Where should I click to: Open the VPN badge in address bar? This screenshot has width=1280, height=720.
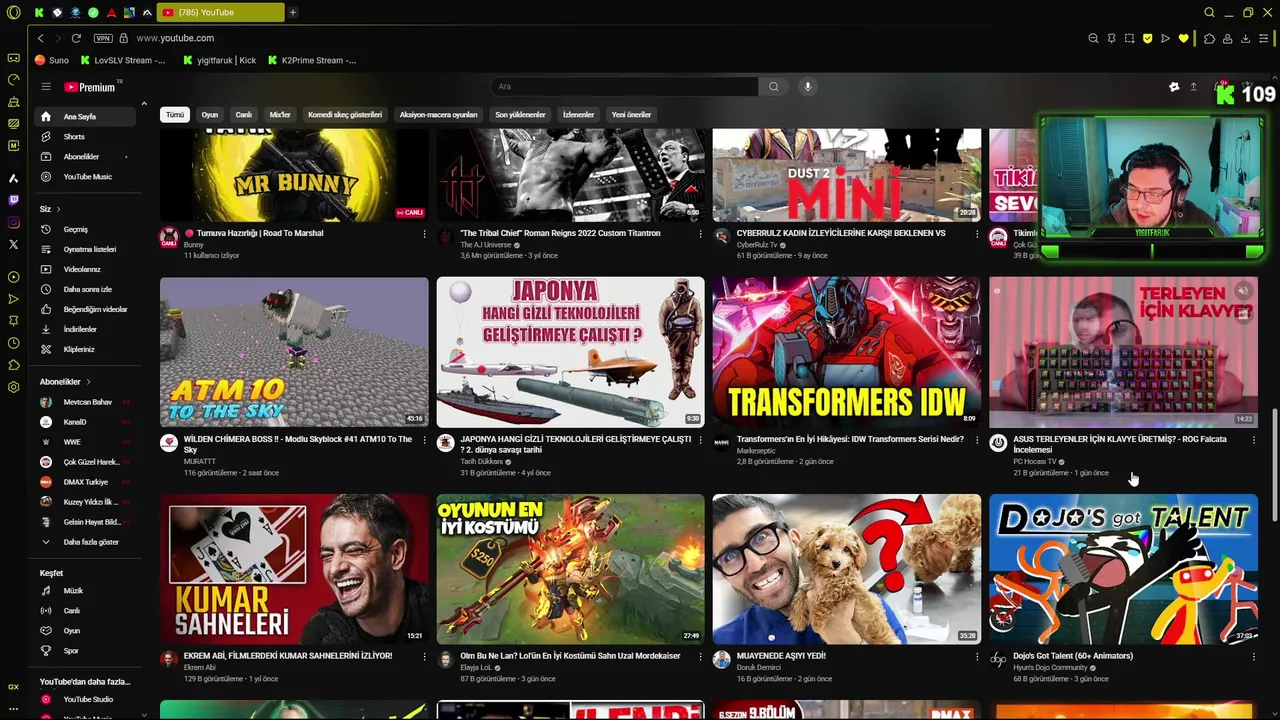[x=103, y=38]
